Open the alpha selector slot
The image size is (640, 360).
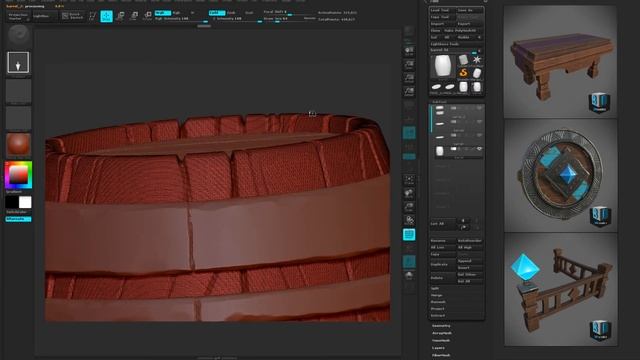tap(18, 91)
